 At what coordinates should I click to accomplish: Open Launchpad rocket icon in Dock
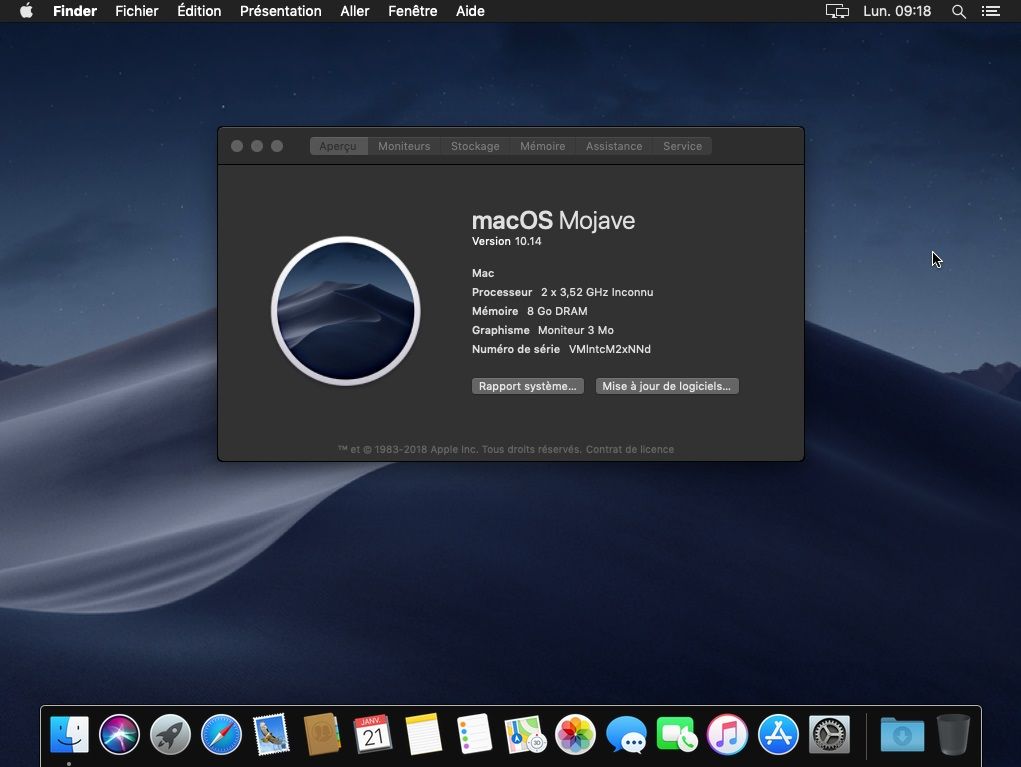tap(170, 734)
